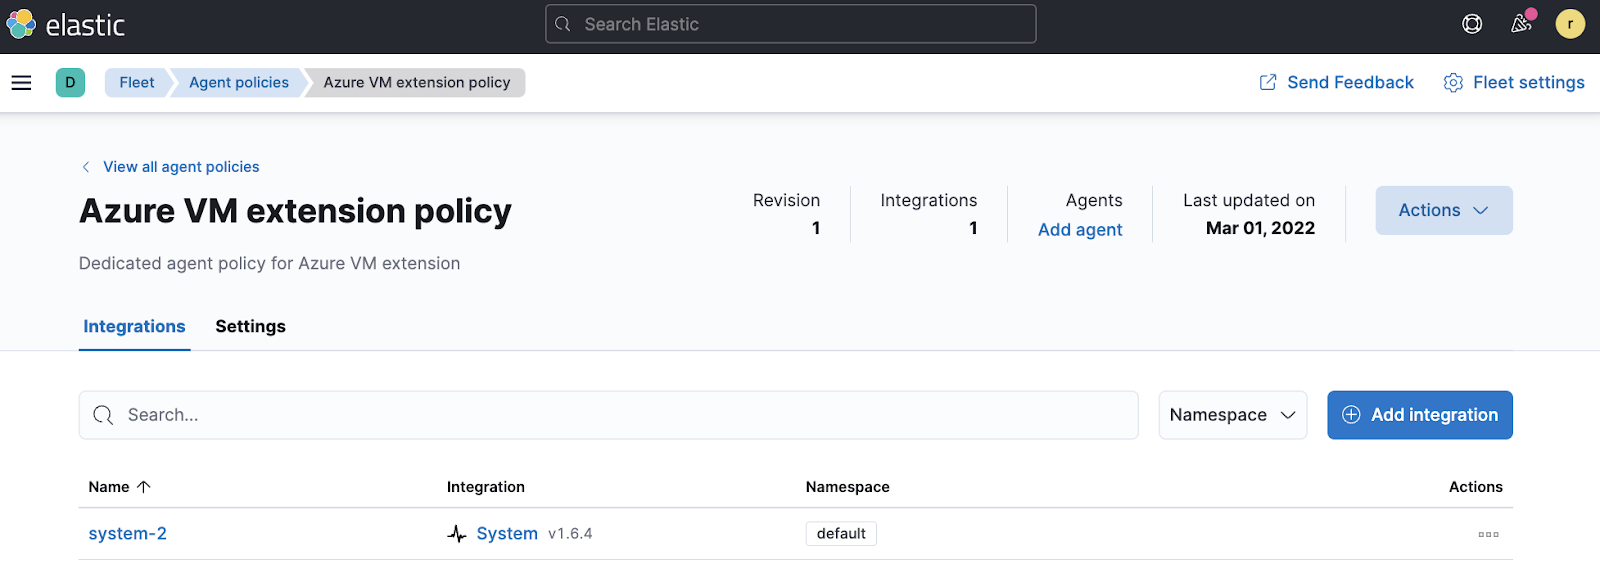The width and height of the screenshot is (1600, 578).
Task: Navigate to Agent policies breadcrumb
Action: pos(239,83)
